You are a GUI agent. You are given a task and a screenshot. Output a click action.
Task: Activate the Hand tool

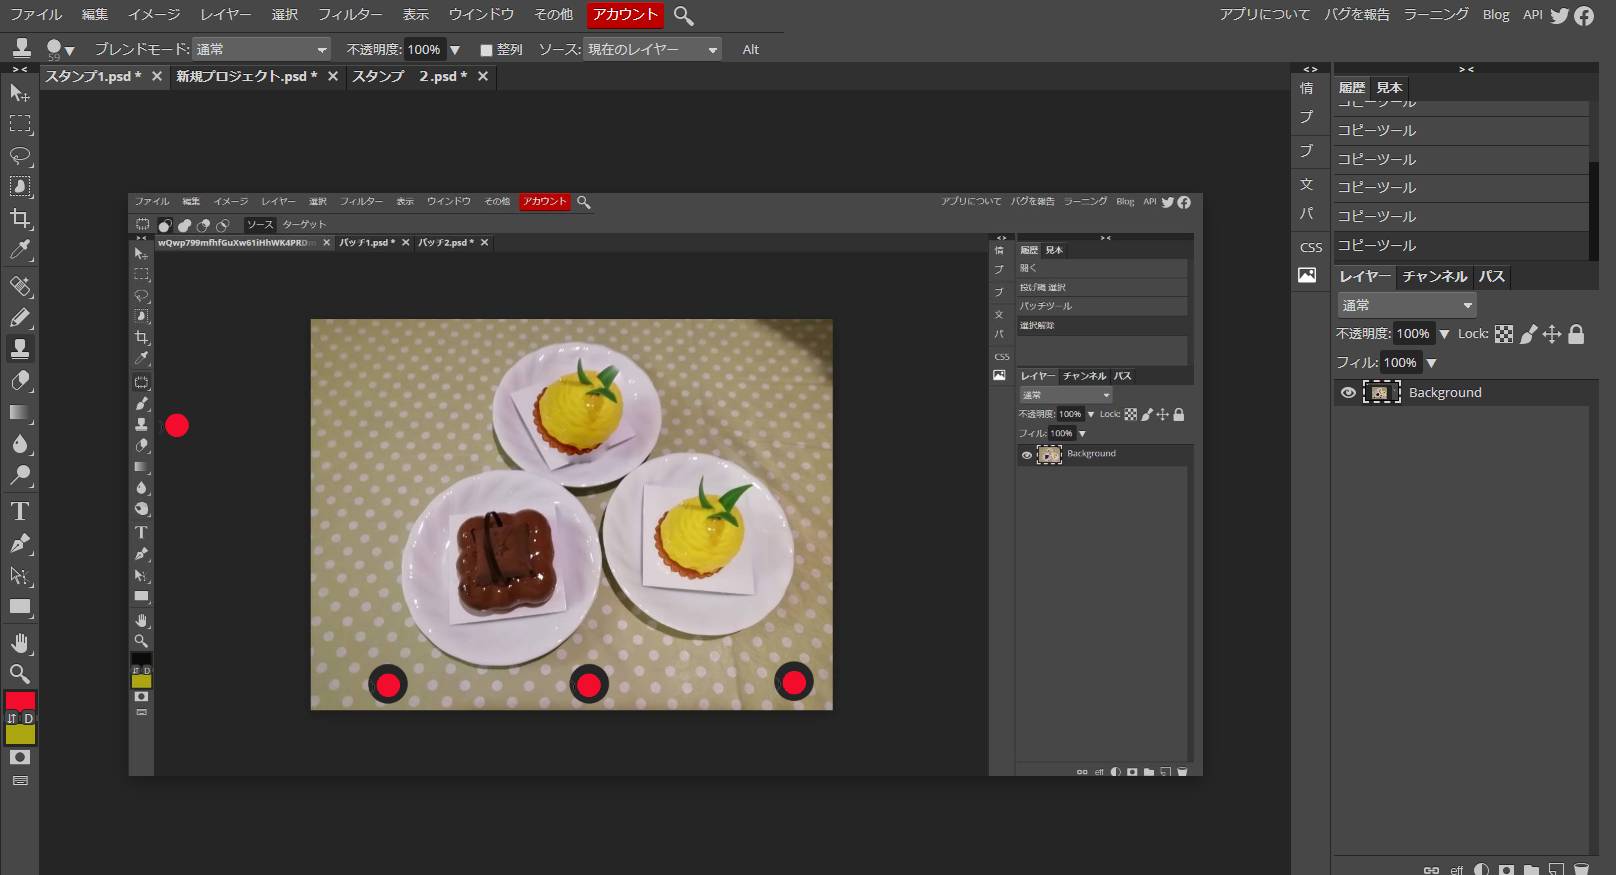[20, 642]
